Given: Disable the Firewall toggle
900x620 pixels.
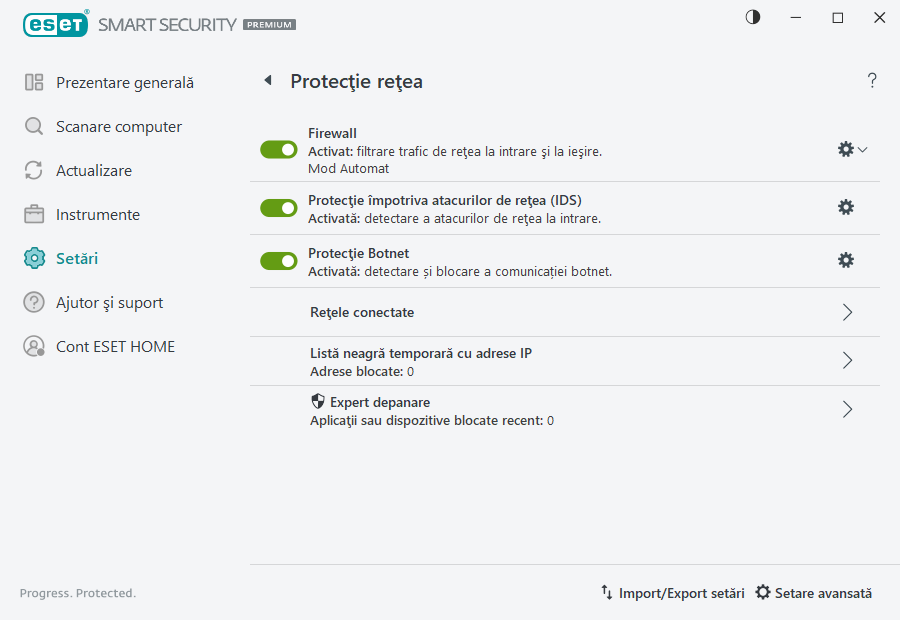Looking at the screenshot, I should coord(278,149).
